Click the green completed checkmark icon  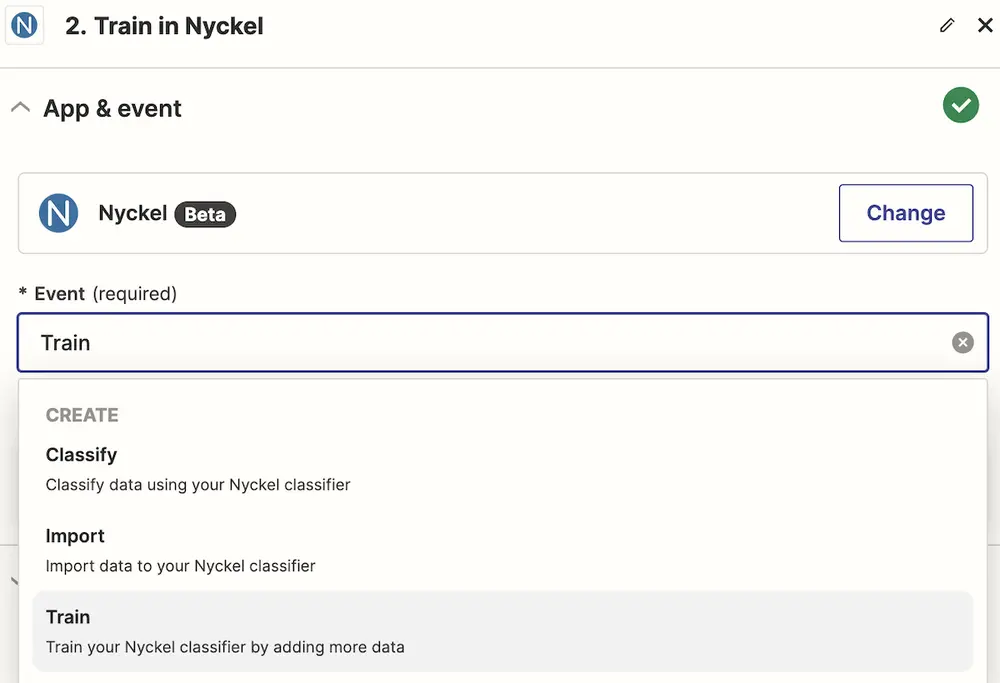pos(960,105)
